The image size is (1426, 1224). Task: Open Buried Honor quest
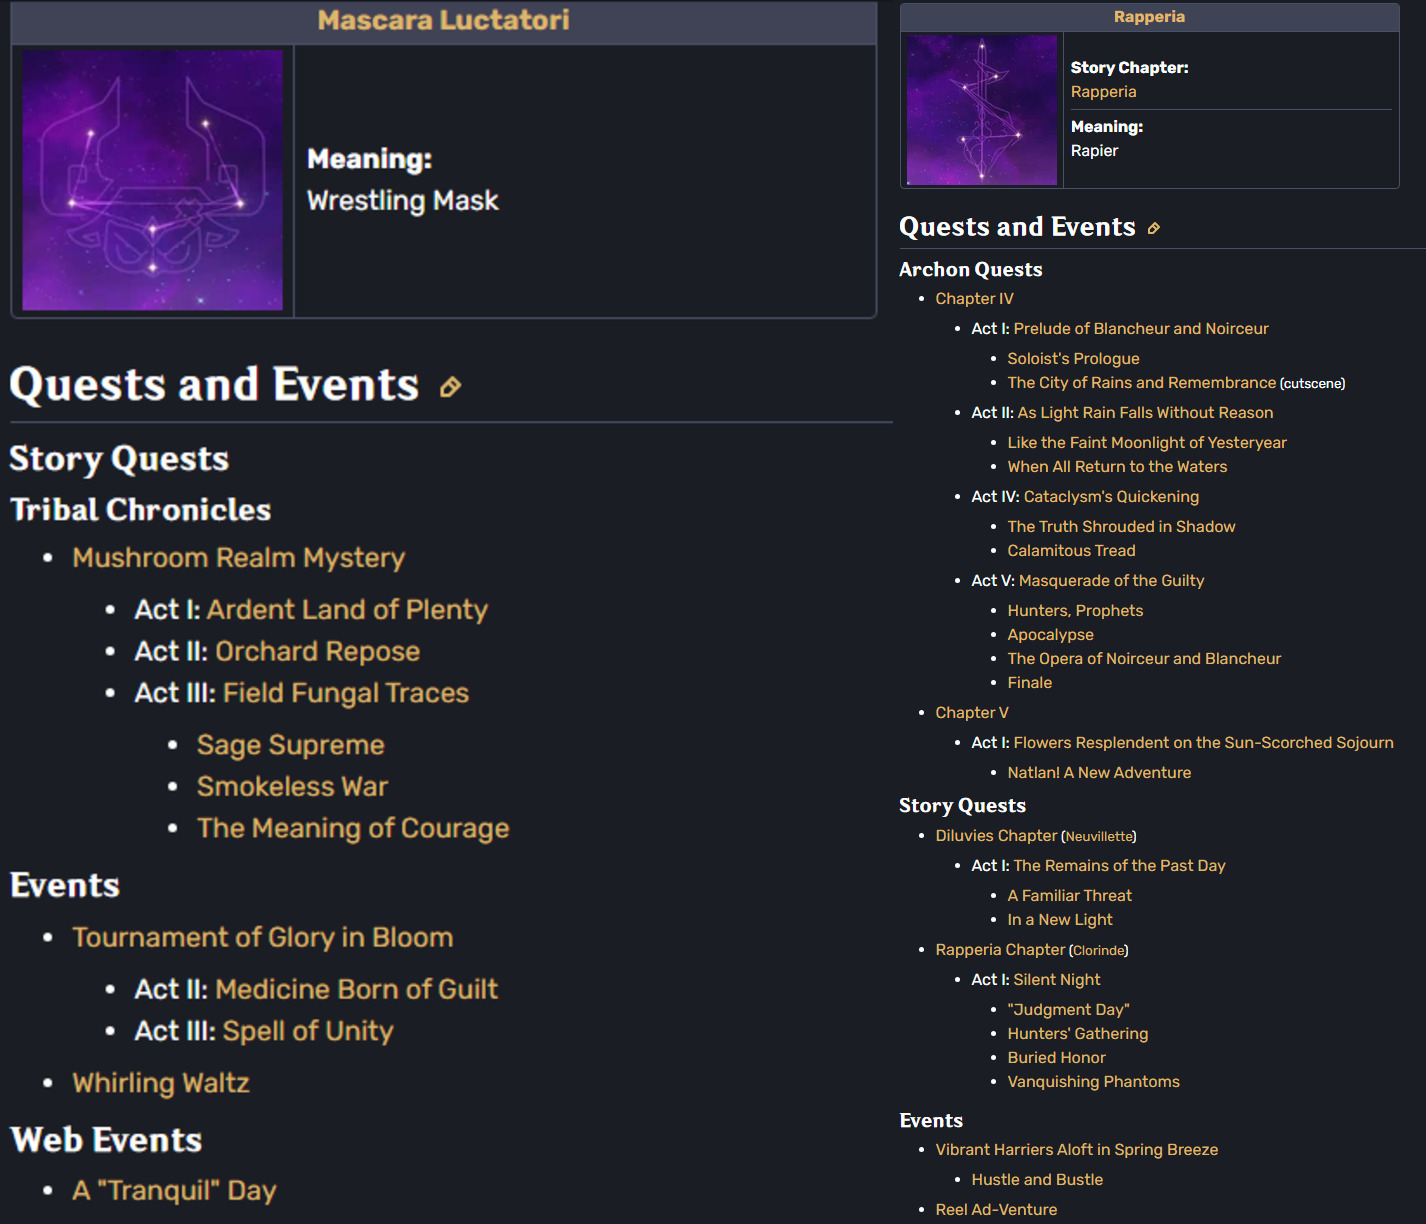coord(1057,1058)
